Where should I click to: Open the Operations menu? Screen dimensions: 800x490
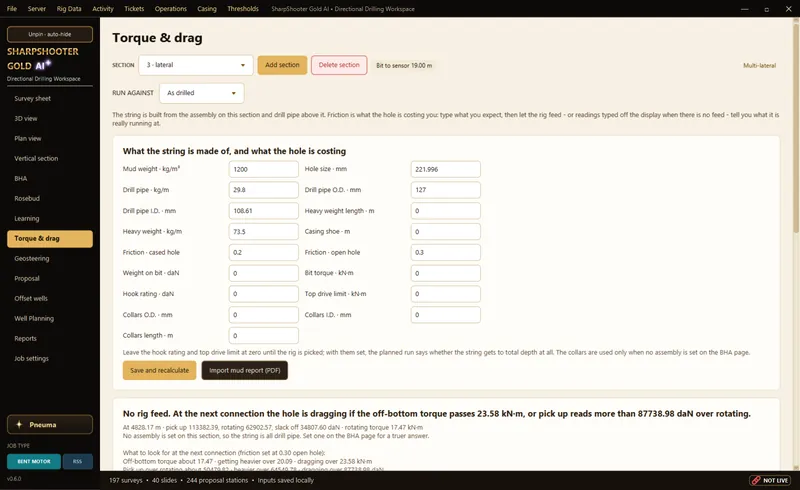point(170,9)
